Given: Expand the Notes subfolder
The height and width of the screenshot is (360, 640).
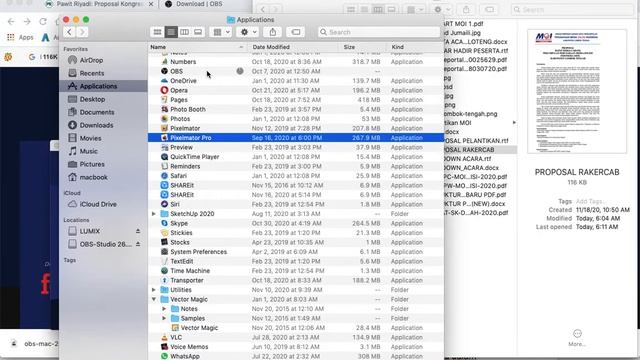Looking at the screenshot, I should pyautogui.click(x=164, y=309).
